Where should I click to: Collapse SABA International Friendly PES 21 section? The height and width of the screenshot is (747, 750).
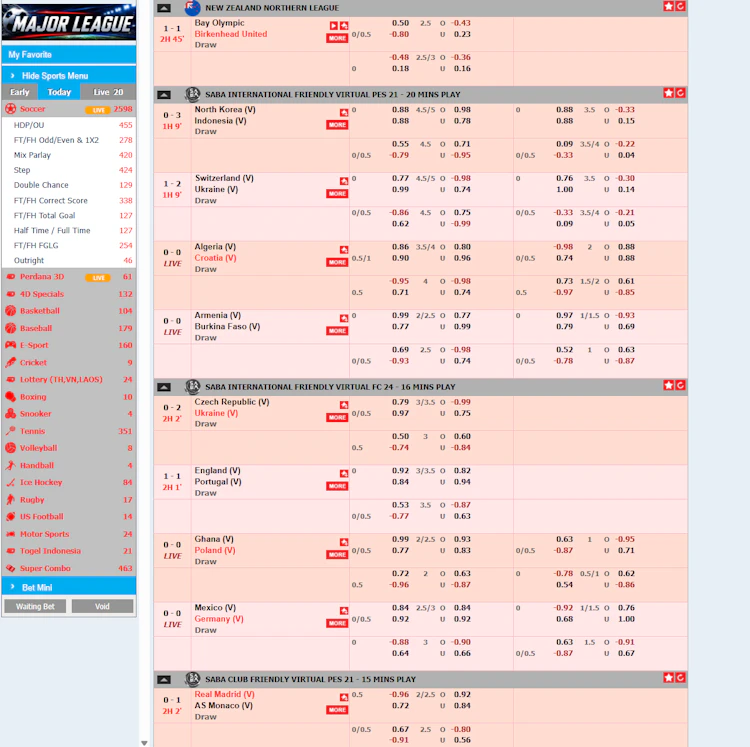(x=164, y=95)
